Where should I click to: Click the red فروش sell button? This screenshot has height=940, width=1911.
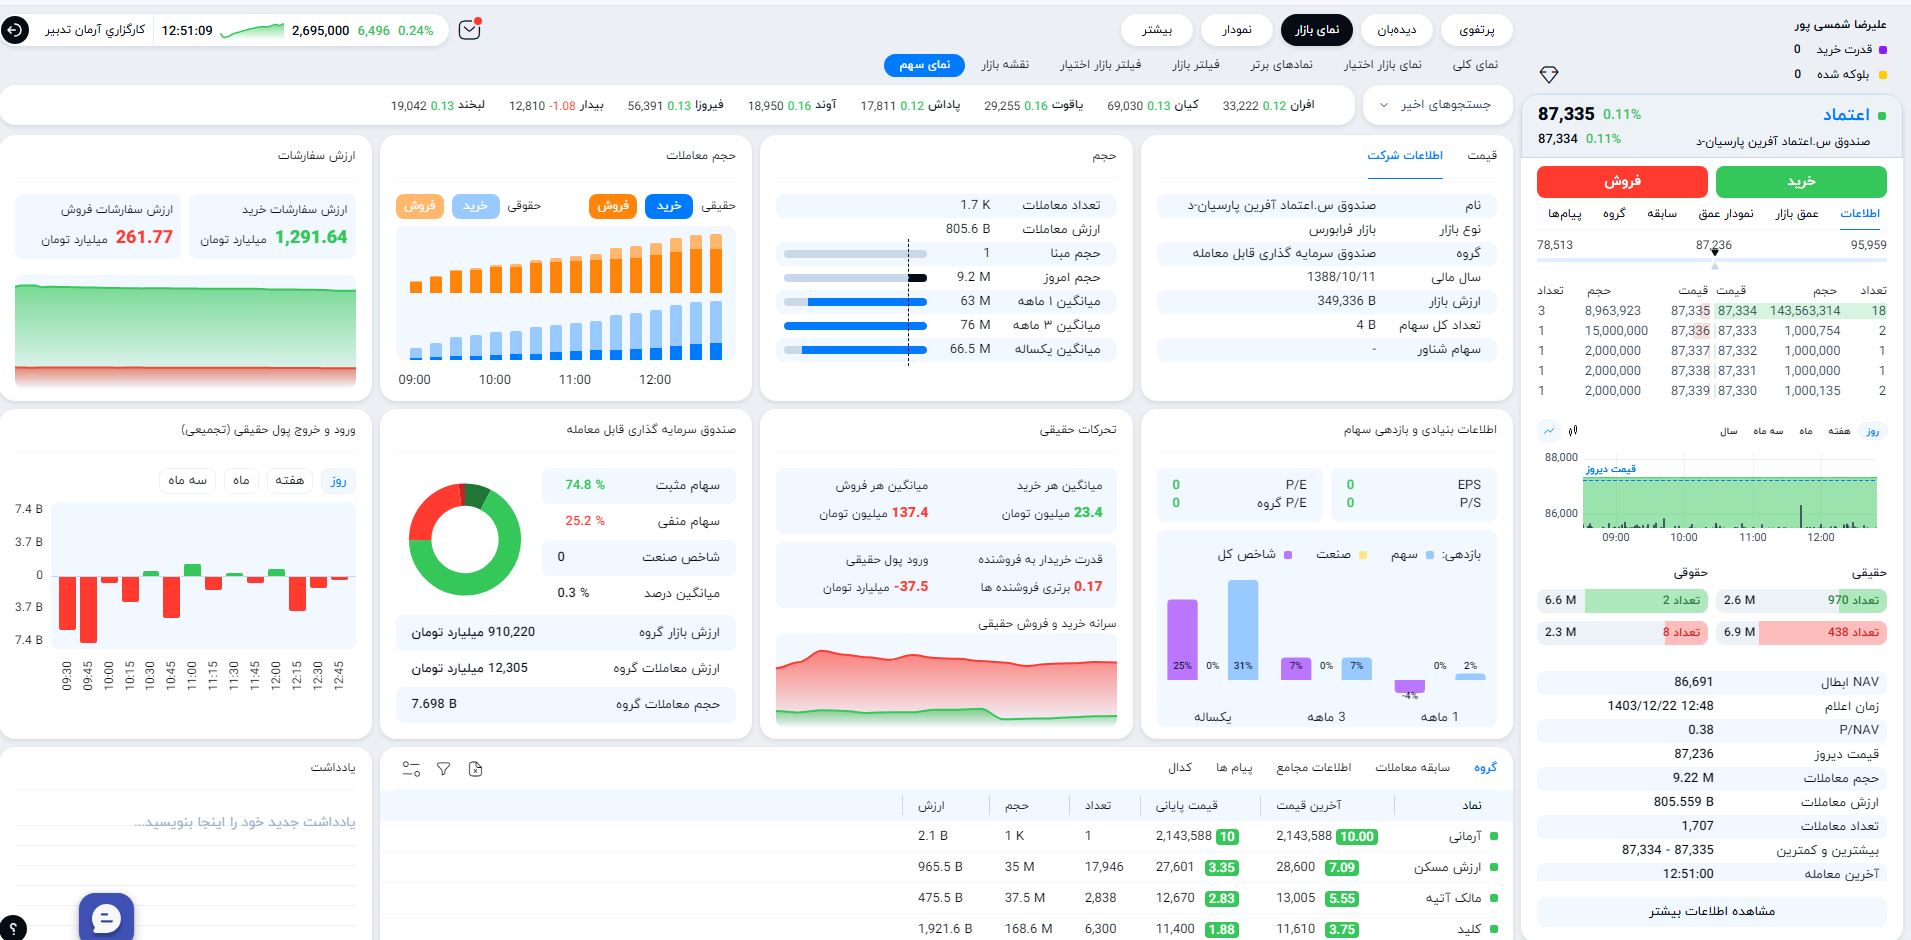pyautogui.click(x=1622, y=181)
